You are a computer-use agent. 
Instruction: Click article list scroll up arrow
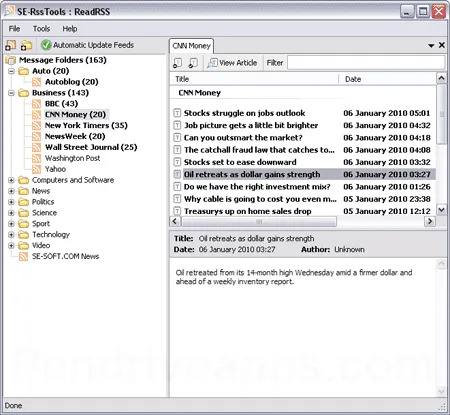pyautogui.click(x=441, y=78)
